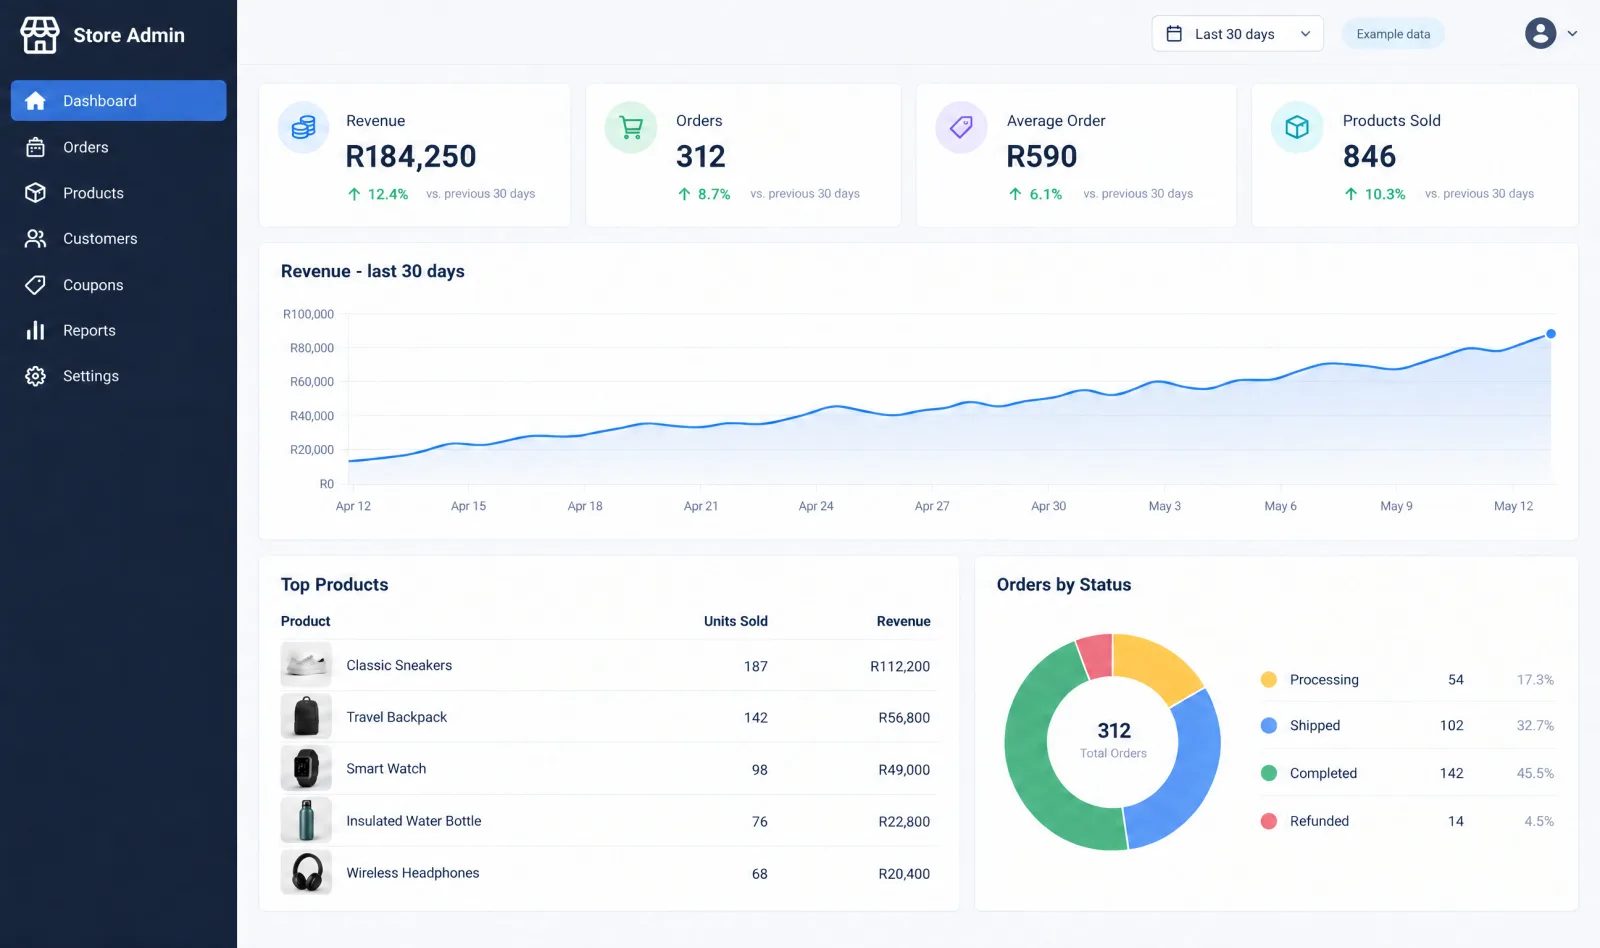Click the Products box icon in sidebar
This screenshot has width=1600, height=948.
point(35,193)
